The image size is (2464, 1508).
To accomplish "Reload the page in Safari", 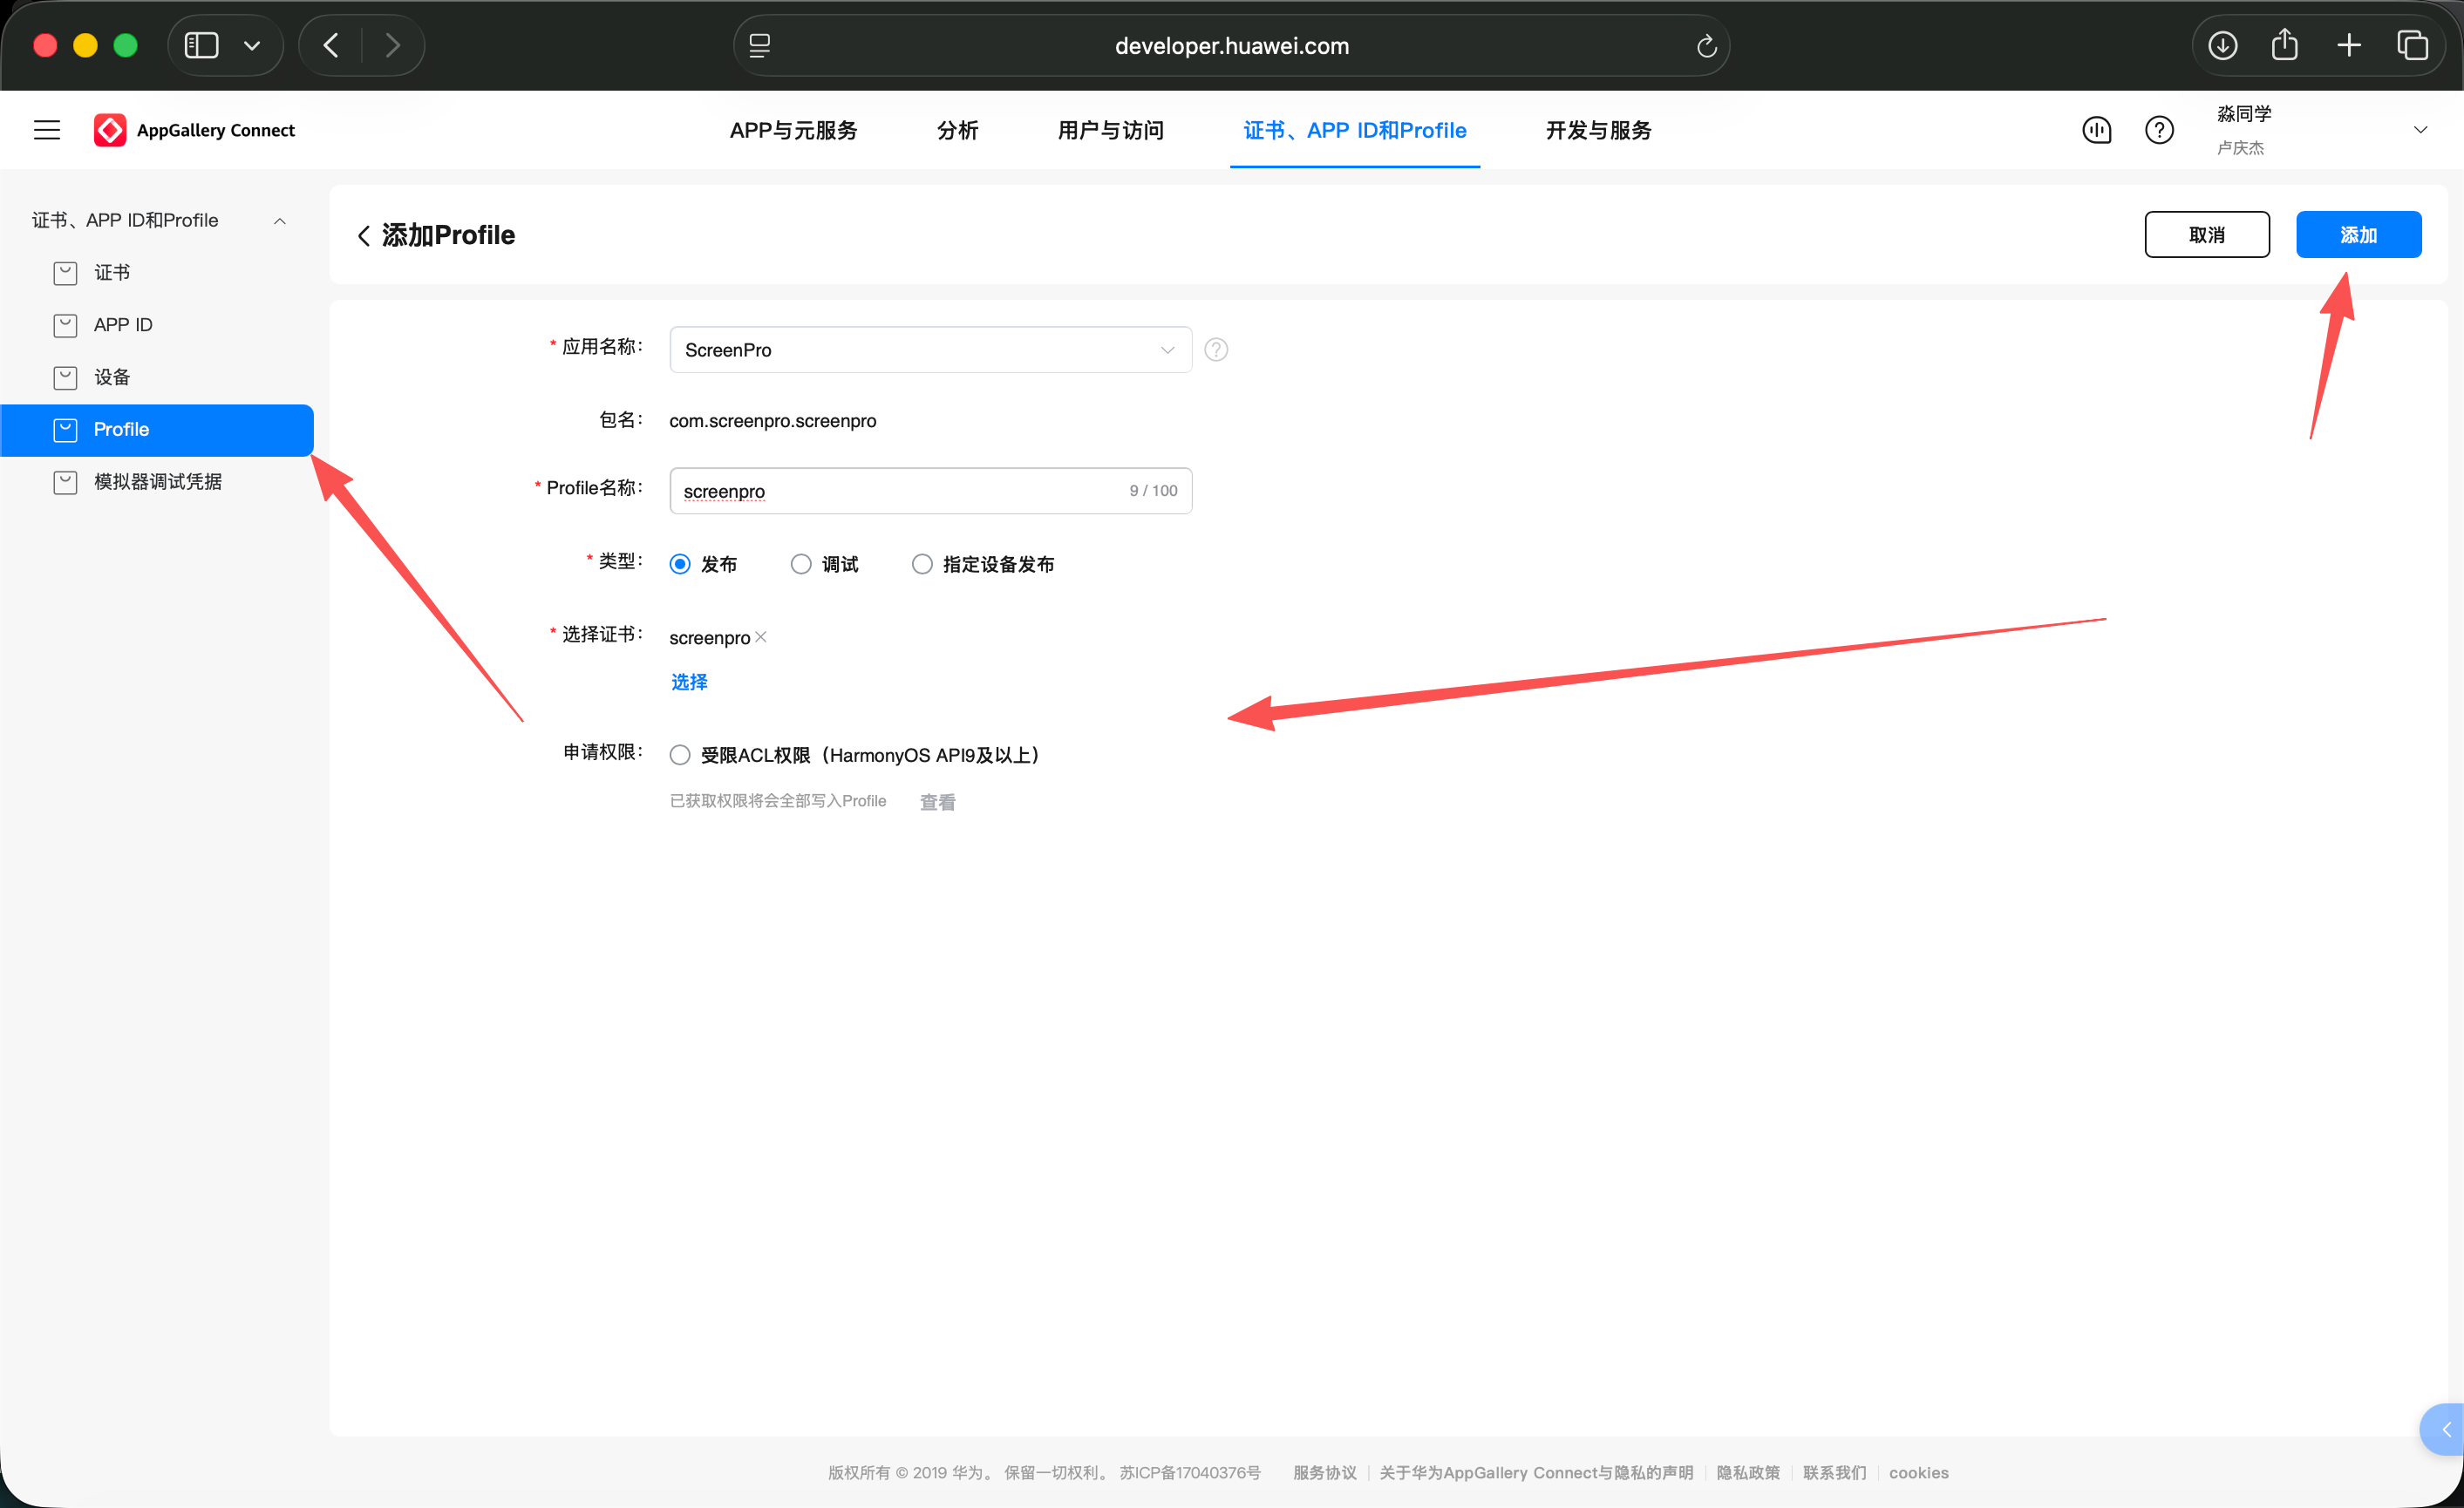I will point(1707,46).
